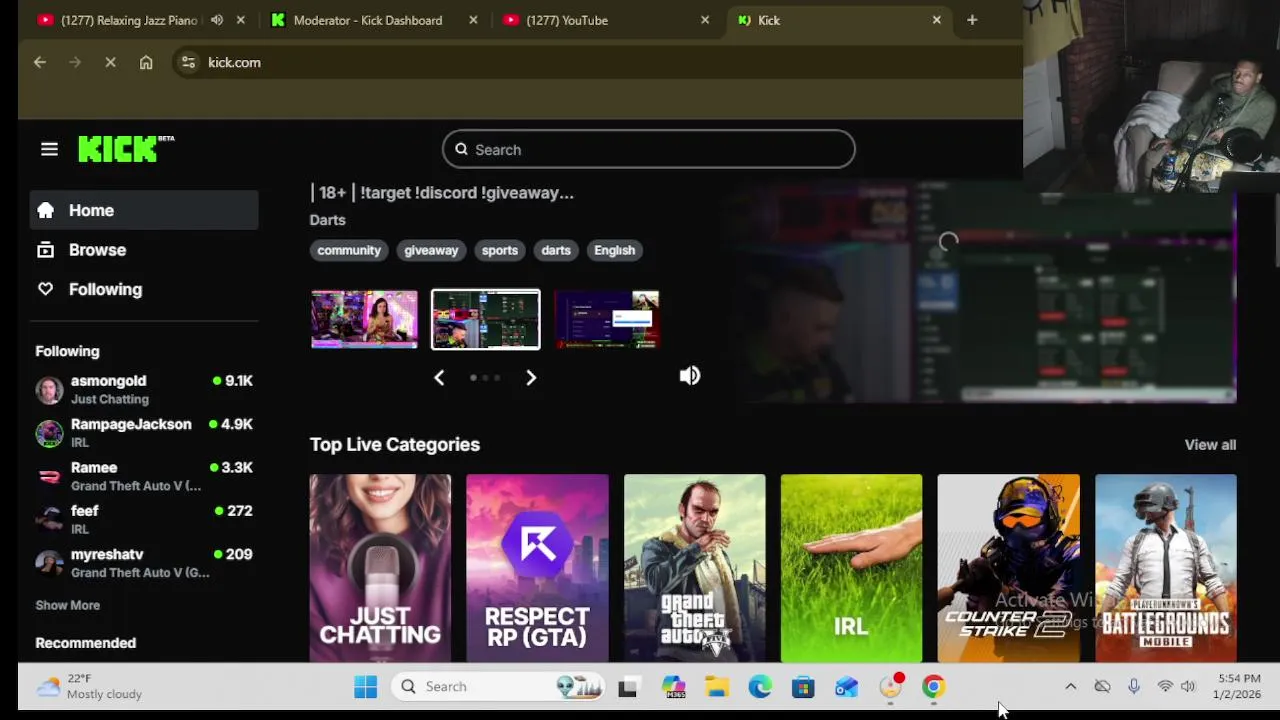This screenshot has width=1280, height=720.
Task: Open the Grand Theft Auto V category card
Action: pos(694,568)
